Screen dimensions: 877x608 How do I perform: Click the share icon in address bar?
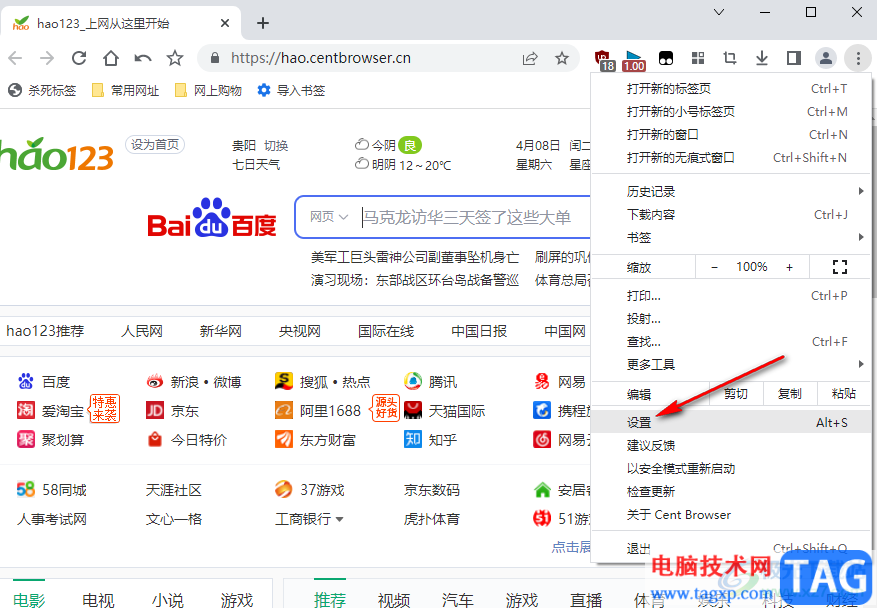pos(530,58)
